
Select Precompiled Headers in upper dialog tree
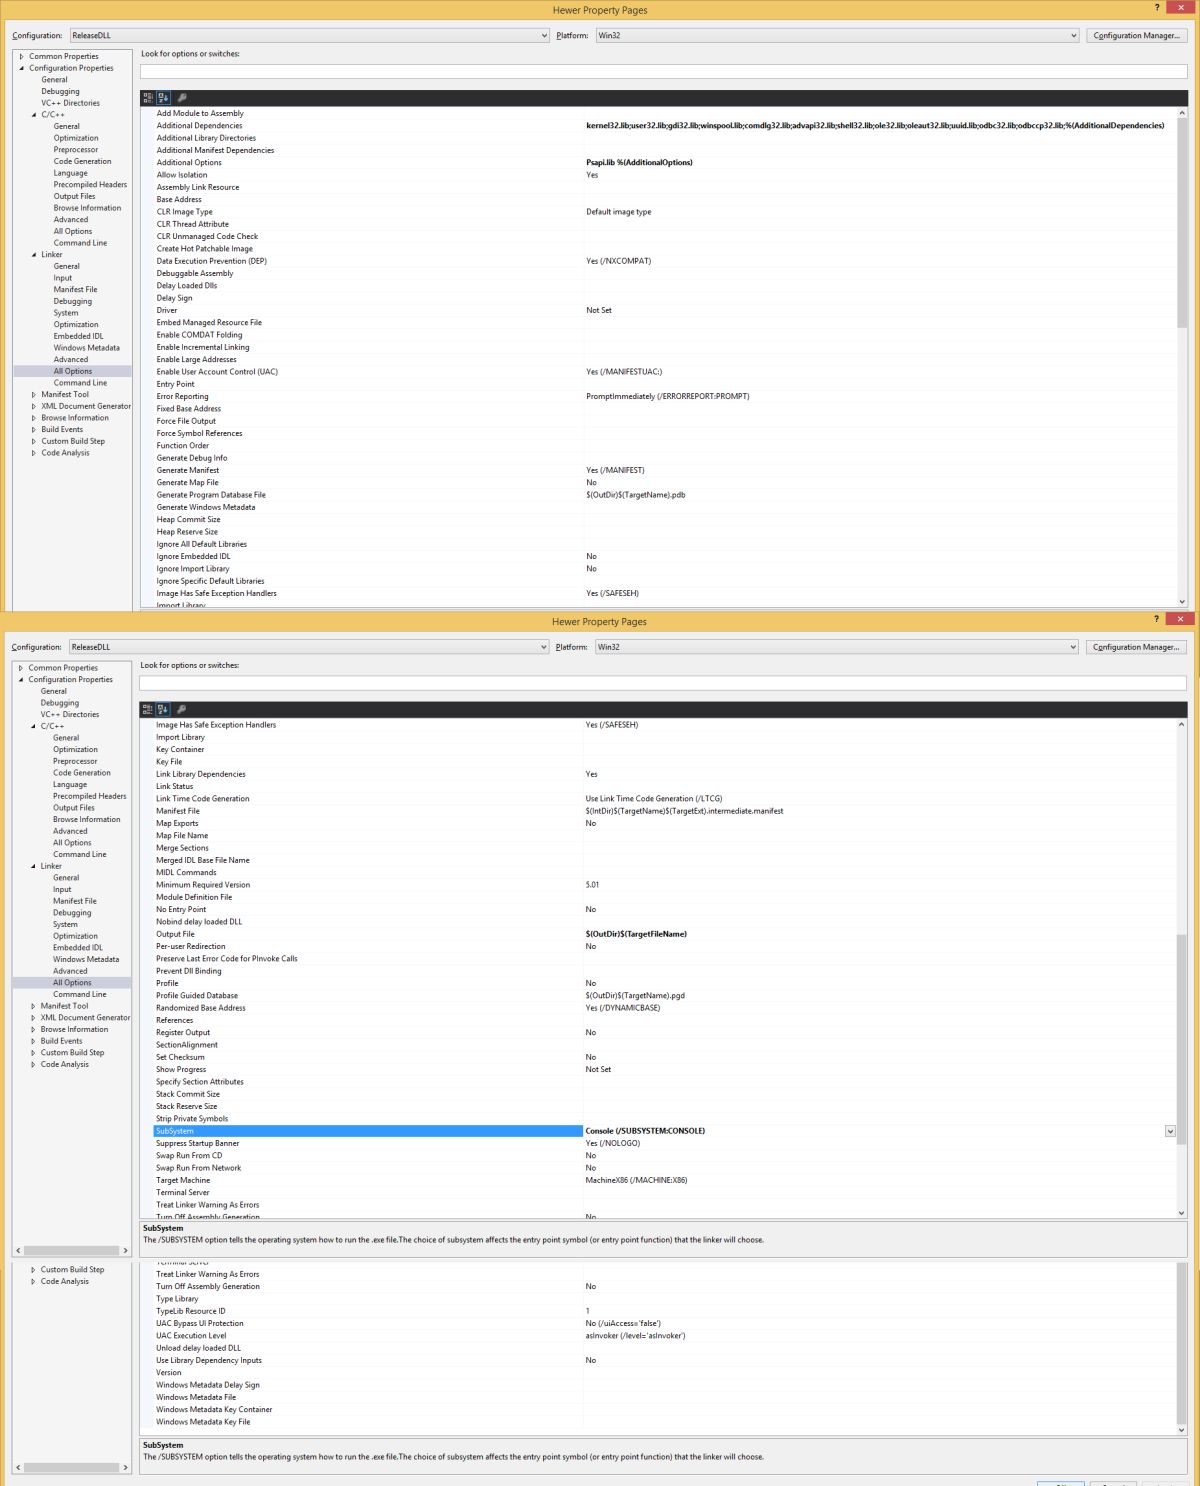(x=90, y=185)
